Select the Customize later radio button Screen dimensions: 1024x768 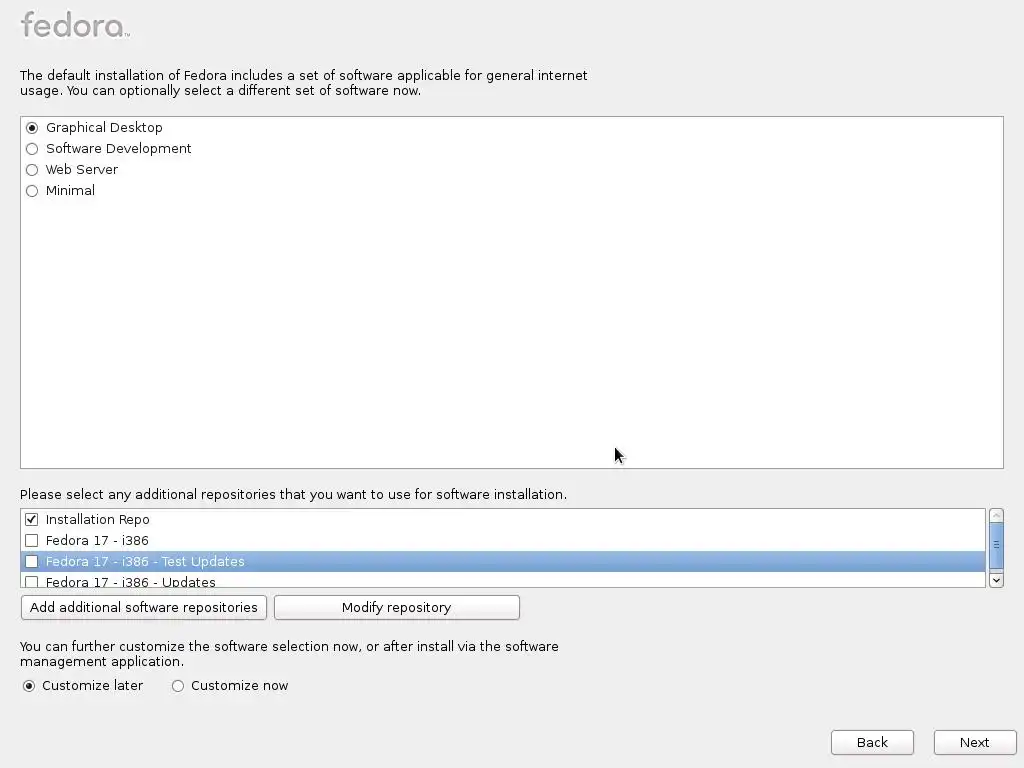[x=29, y=686]
